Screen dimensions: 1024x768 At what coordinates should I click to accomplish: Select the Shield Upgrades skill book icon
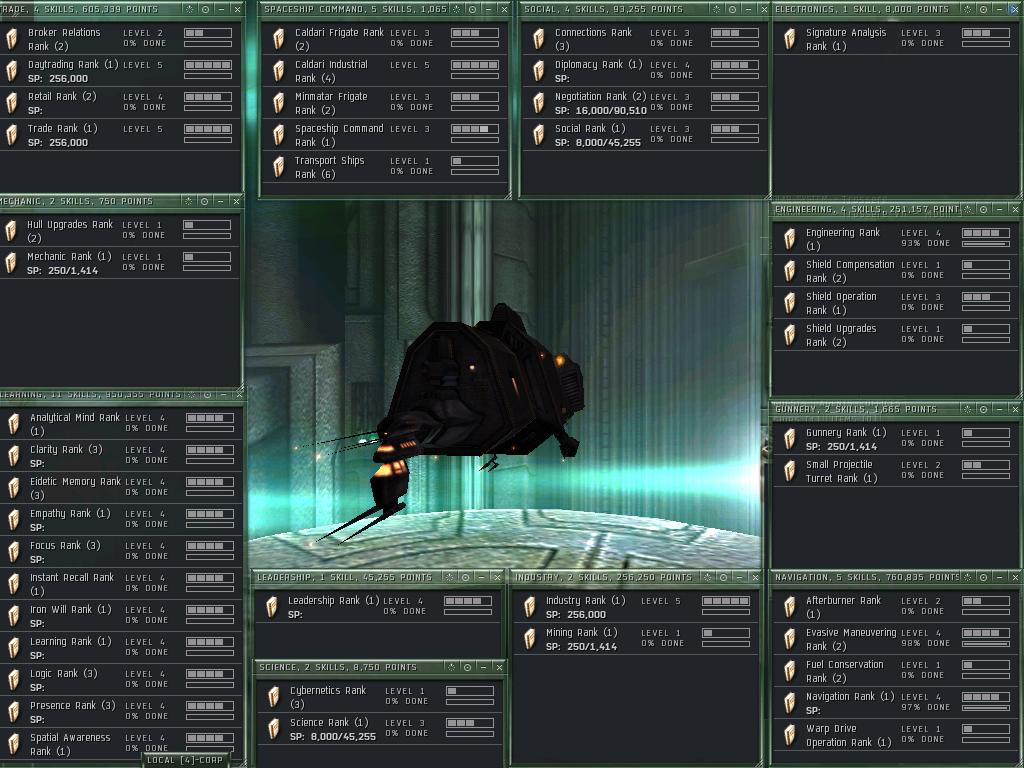pos(790,335)
